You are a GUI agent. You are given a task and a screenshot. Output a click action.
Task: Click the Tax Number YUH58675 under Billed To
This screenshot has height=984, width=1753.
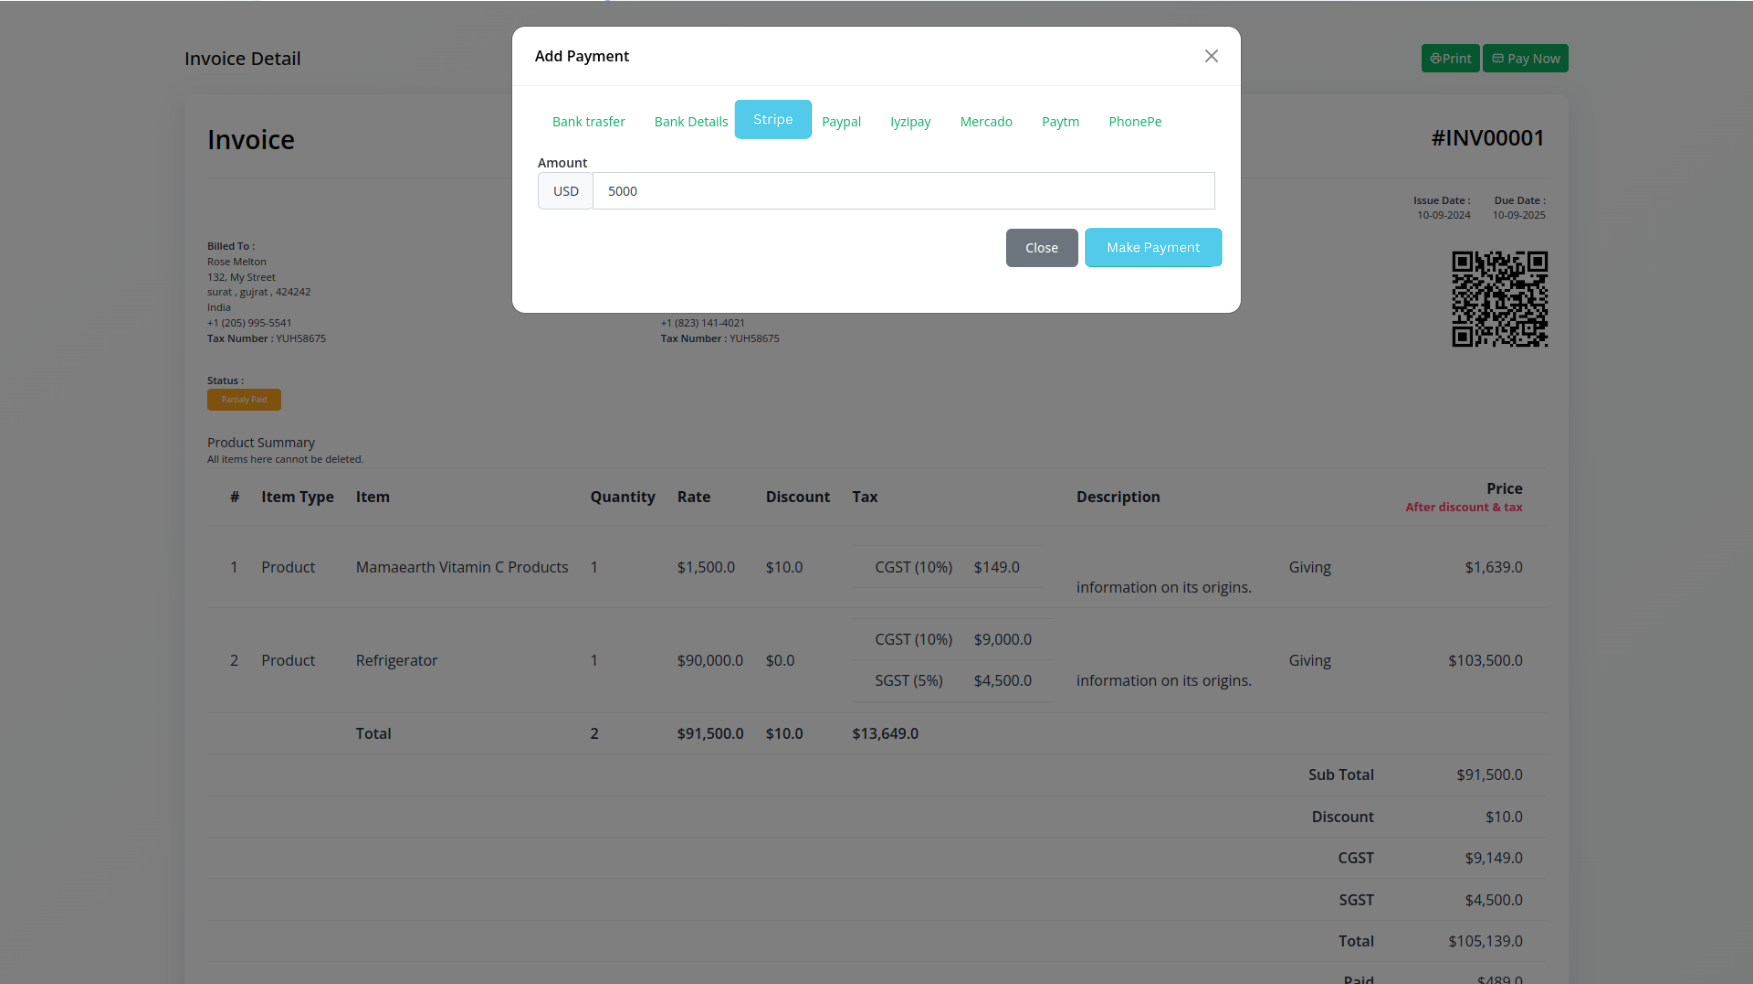tap(266, 339)
